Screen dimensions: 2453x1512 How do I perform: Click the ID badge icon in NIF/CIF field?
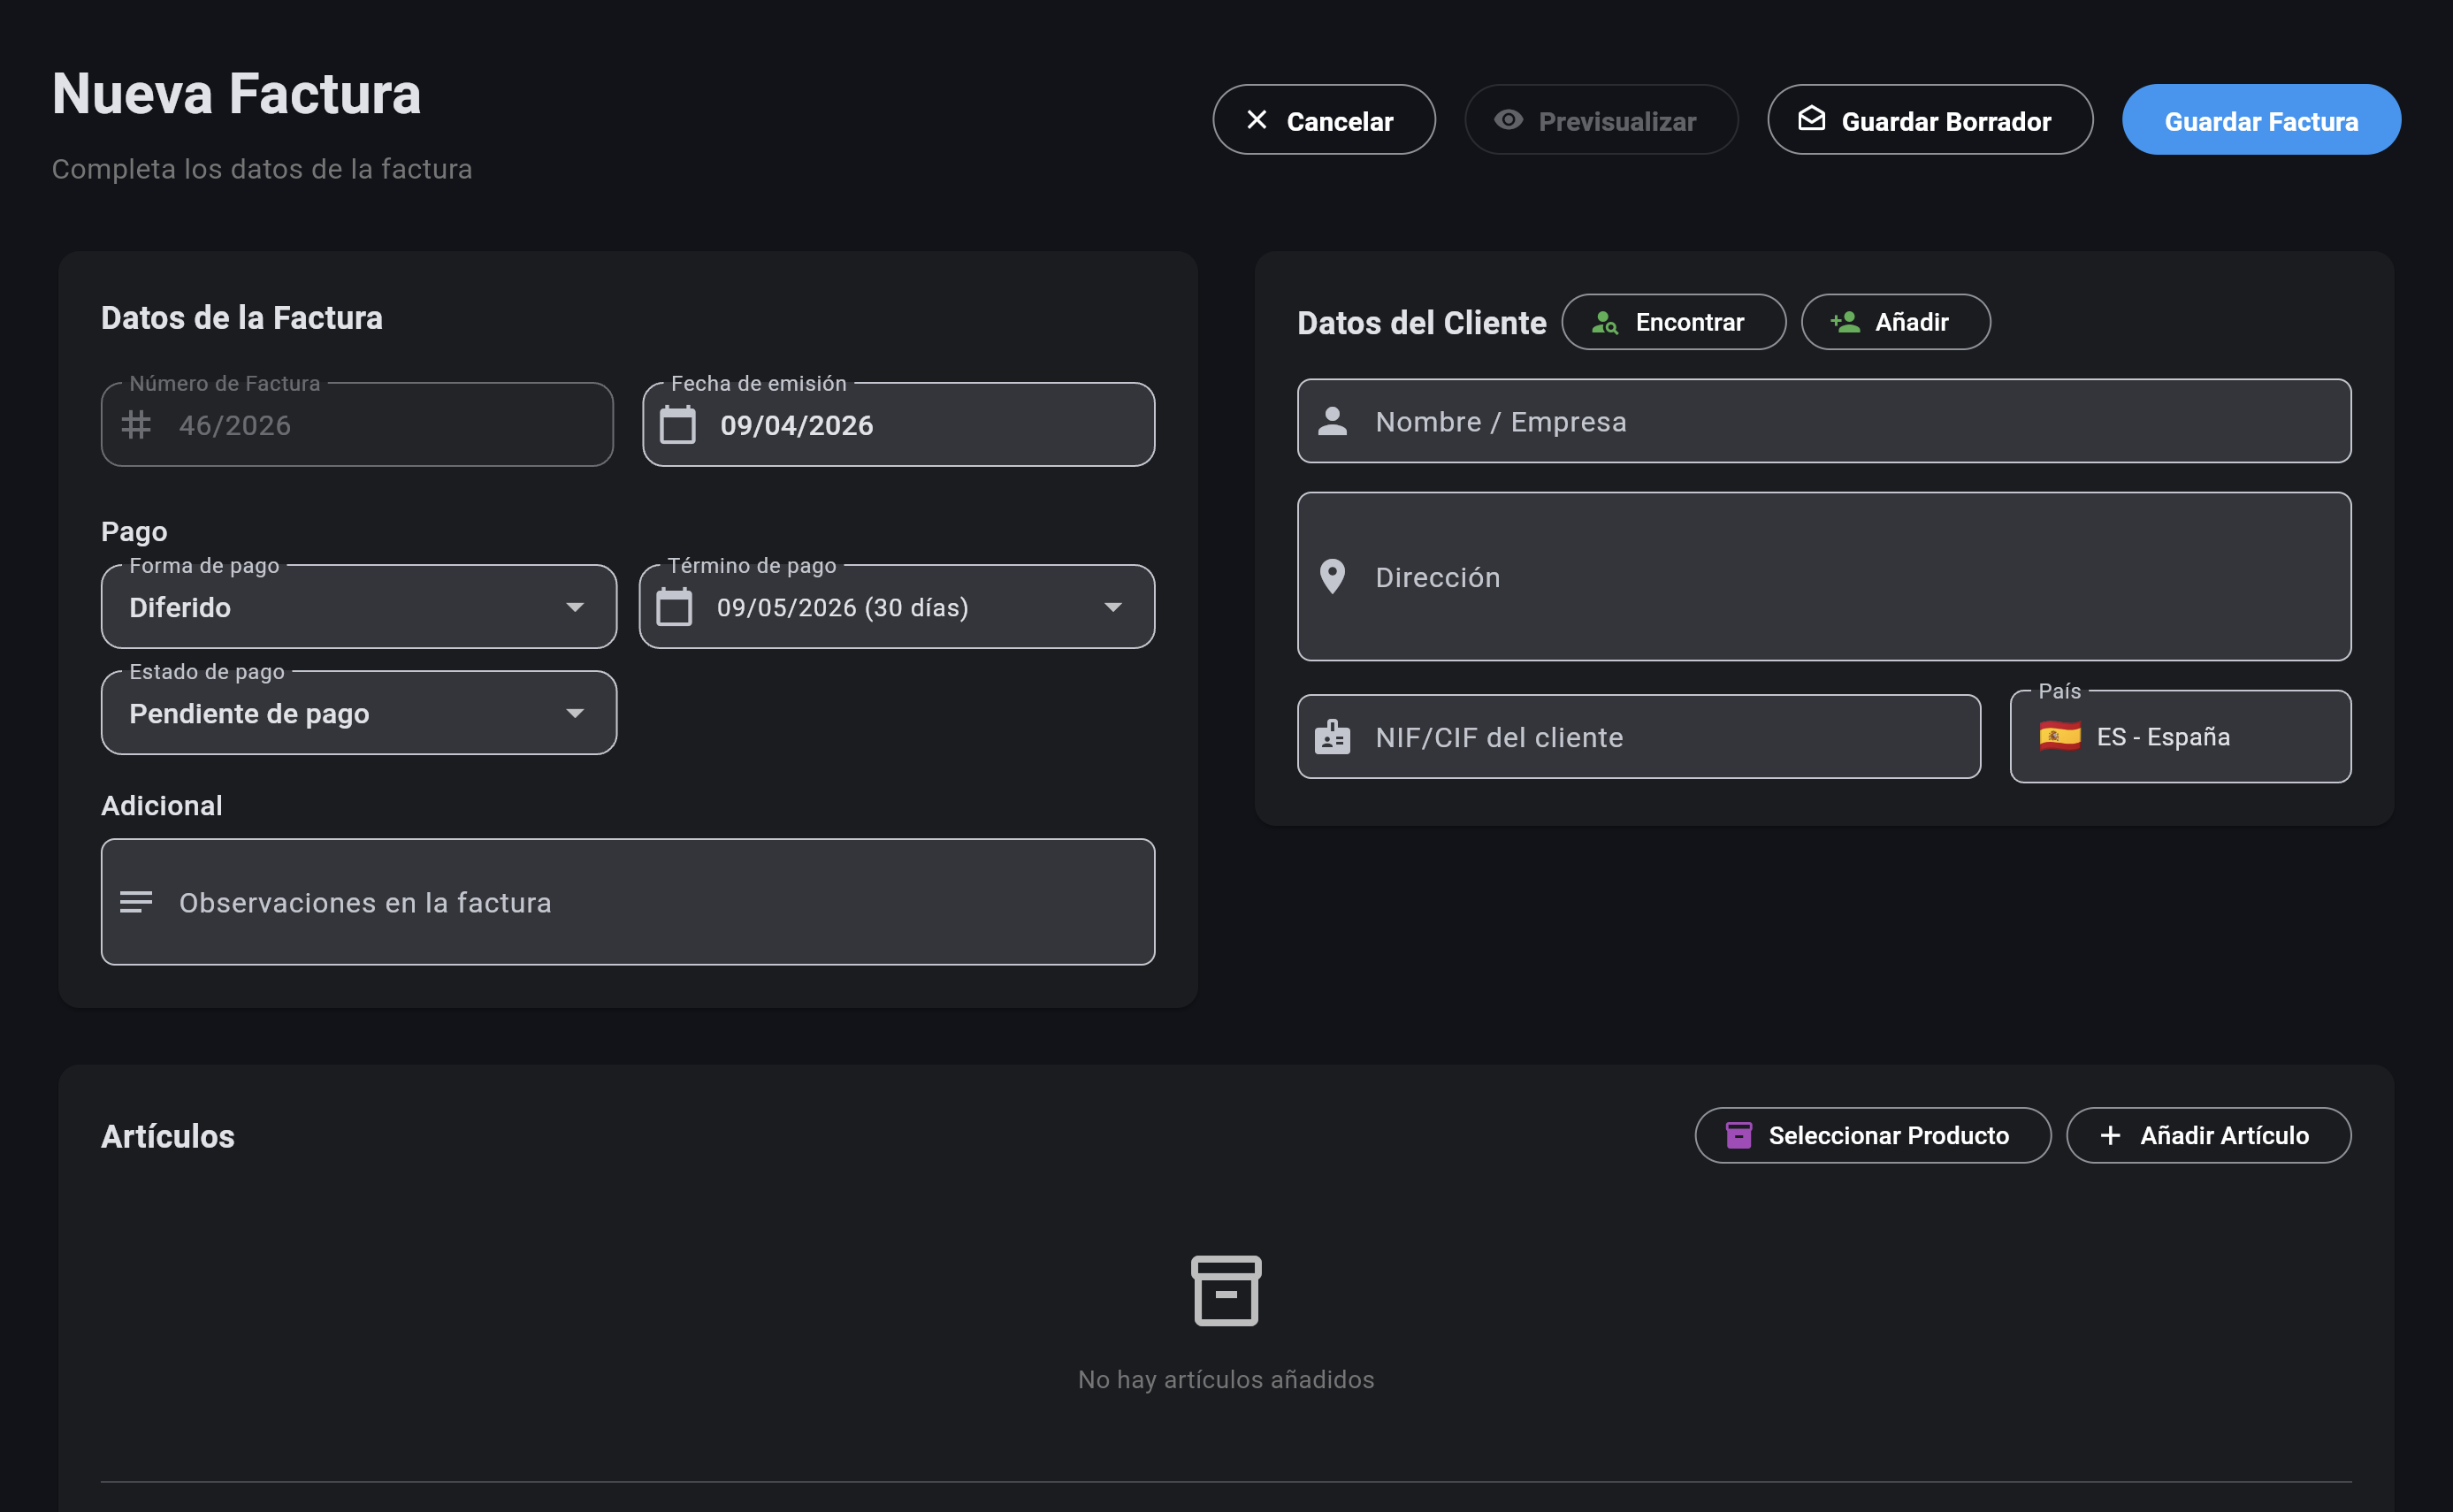[1332, 737]
